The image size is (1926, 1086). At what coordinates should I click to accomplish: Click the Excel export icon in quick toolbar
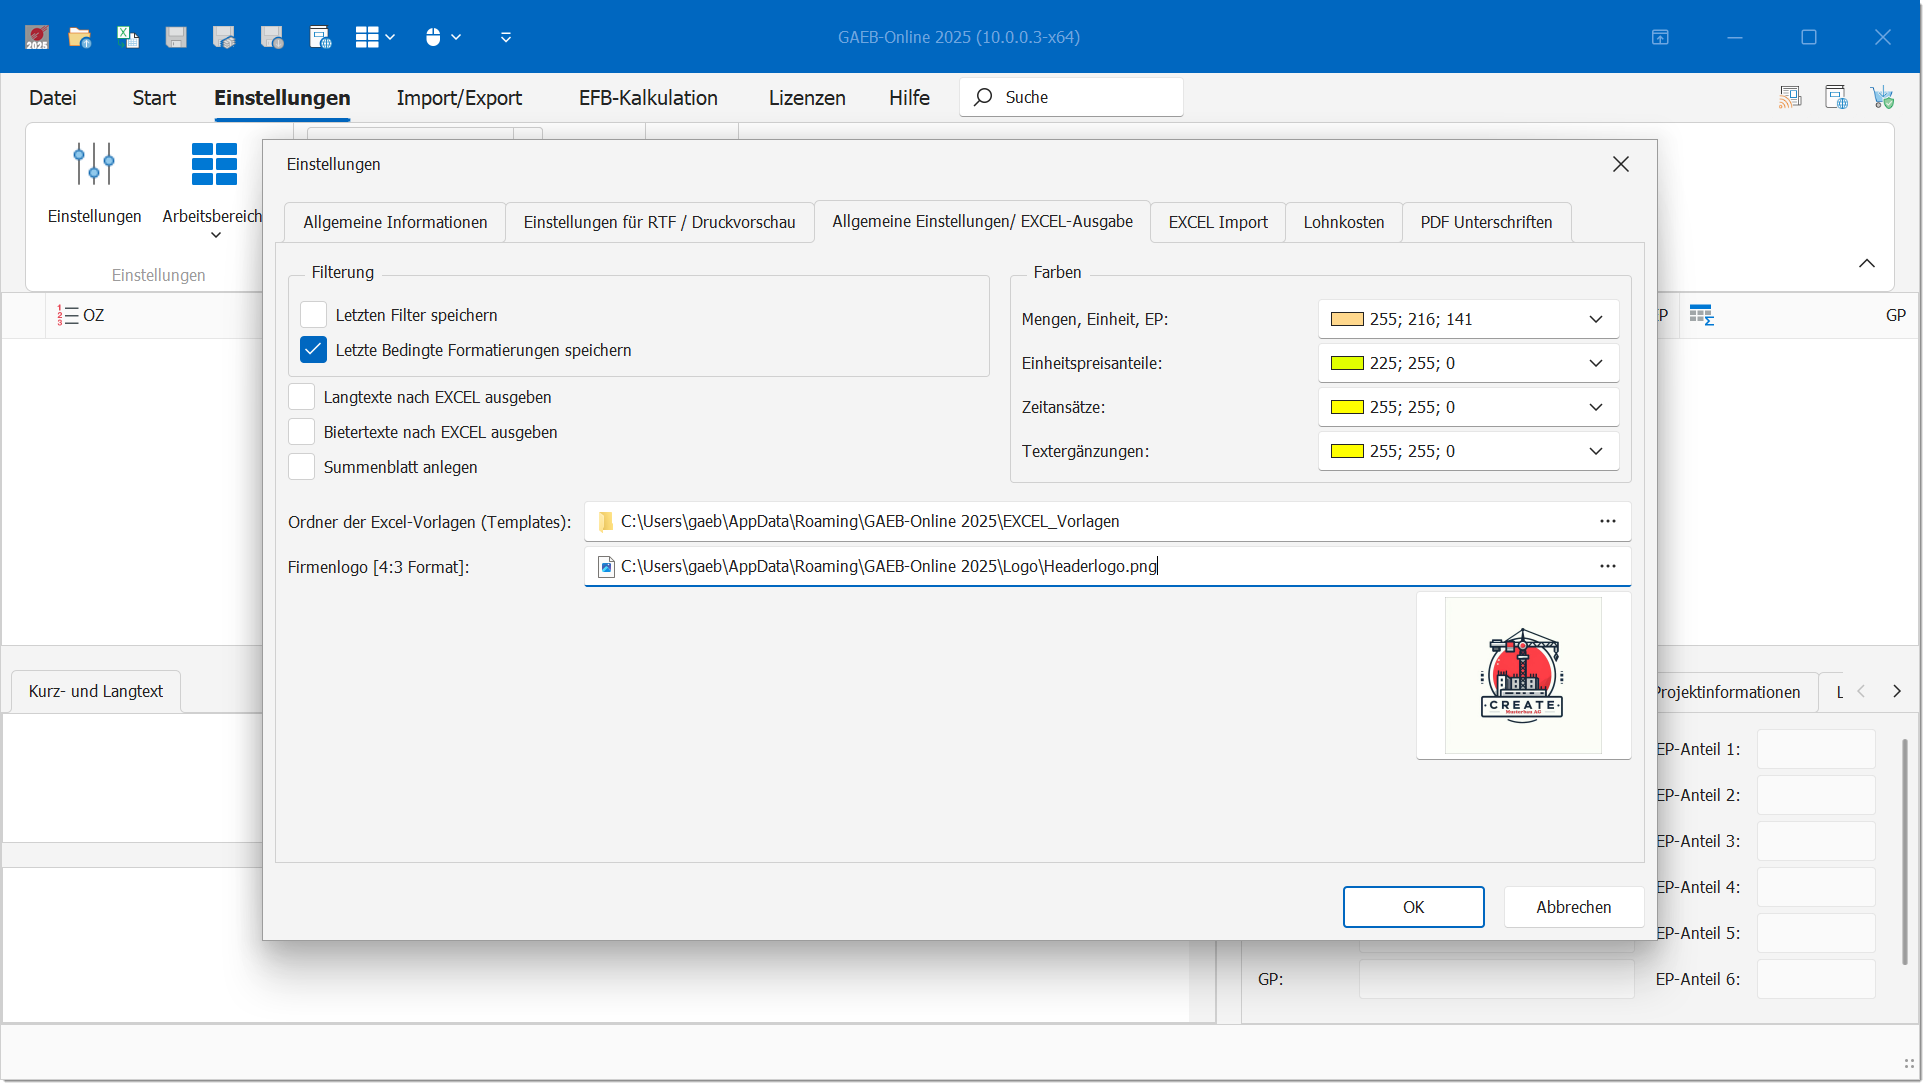[128, 37]
